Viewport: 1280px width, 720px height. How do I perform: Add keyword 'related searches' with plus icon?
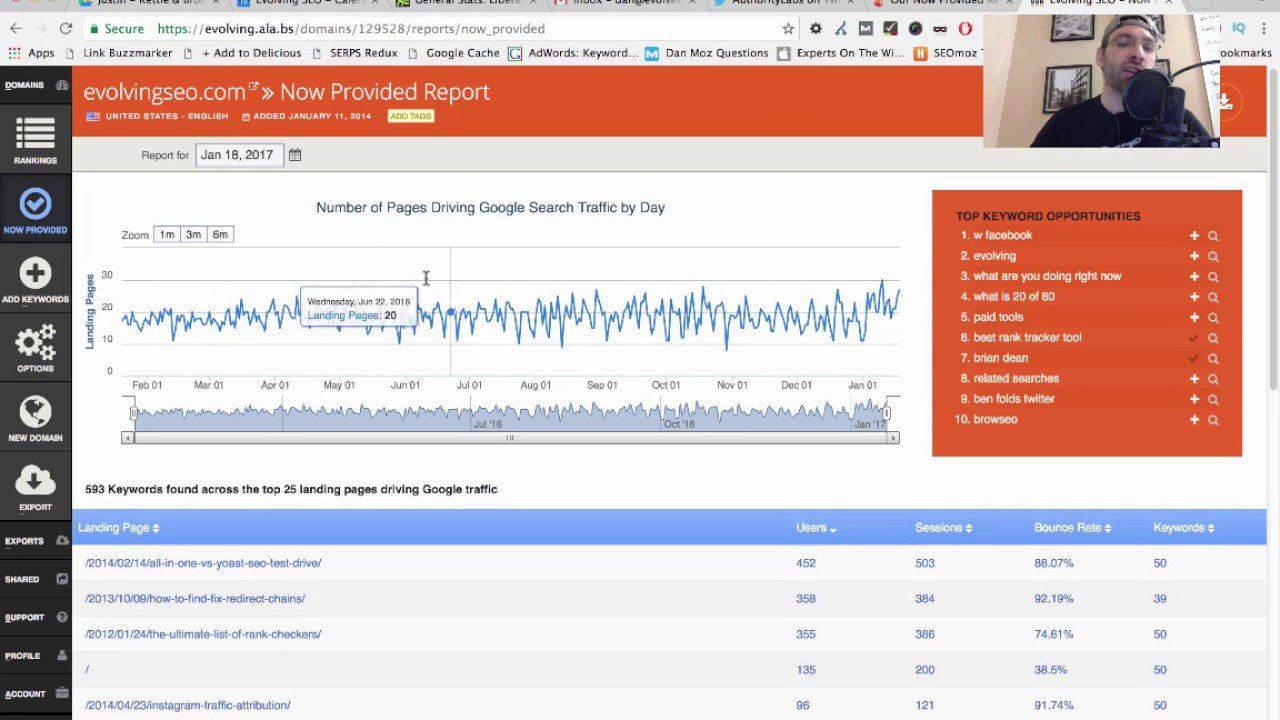pyautogui.click(x=1194, y=379)
